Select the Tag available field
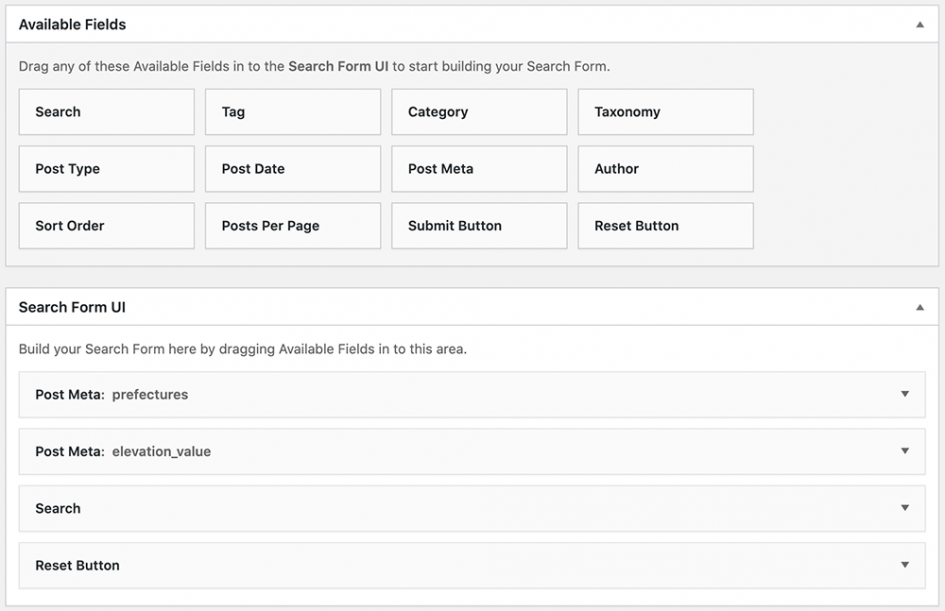Image resolution: width=945 pixels, height=611 pixels. (x=293, y=112)
